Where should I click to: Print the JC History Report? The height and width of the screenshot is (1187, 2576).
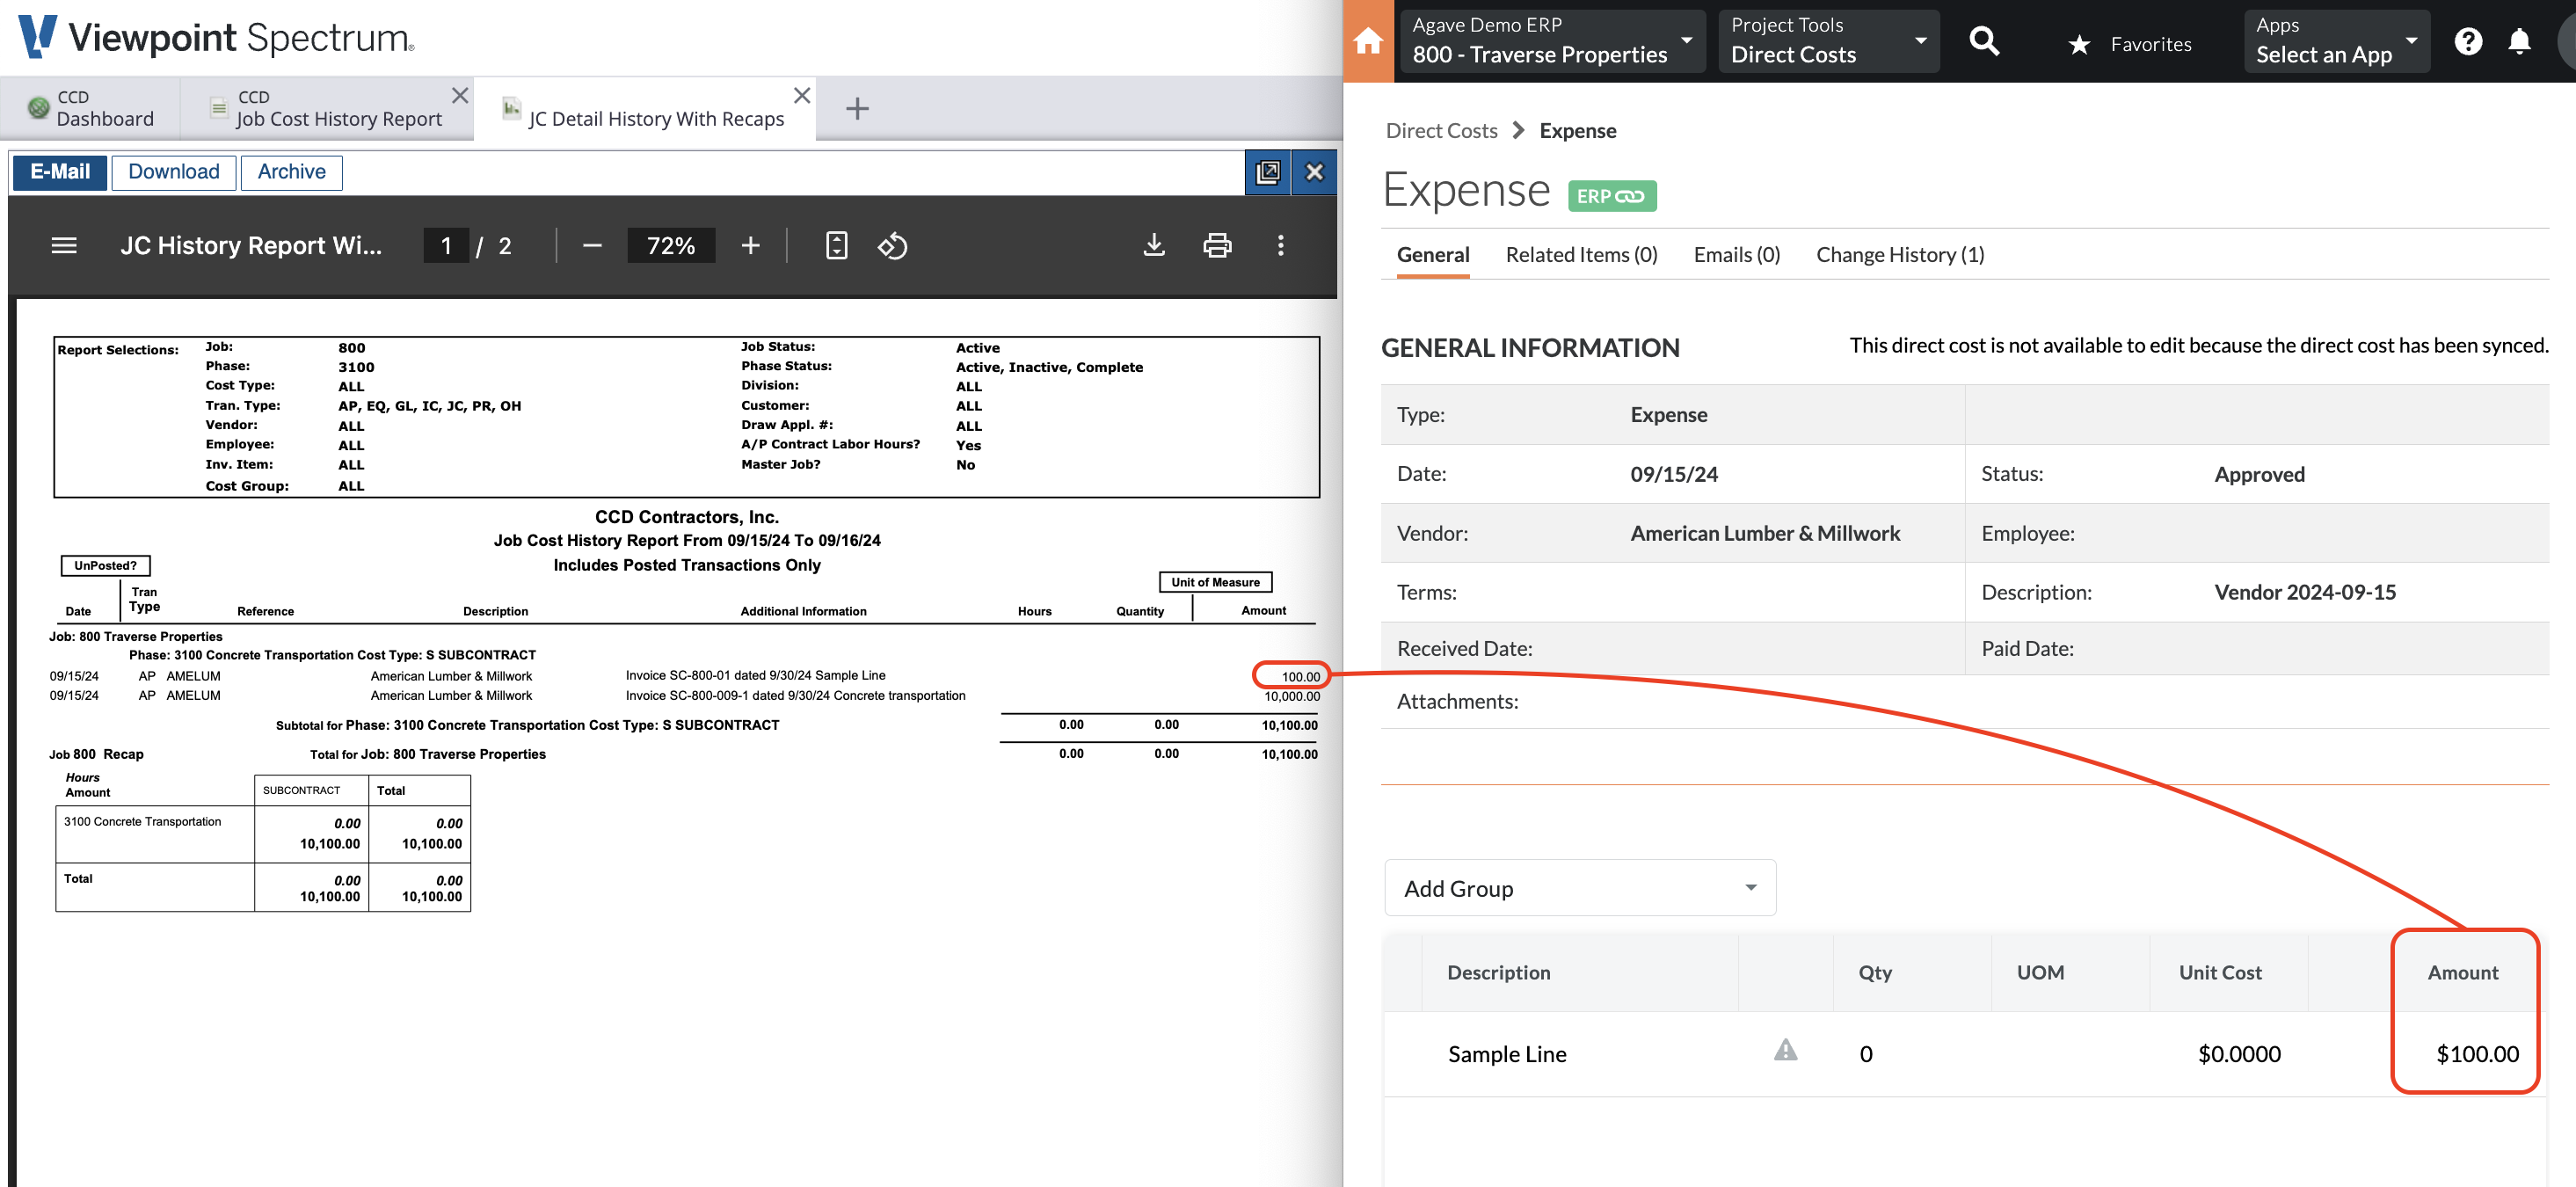point(1217,246)
